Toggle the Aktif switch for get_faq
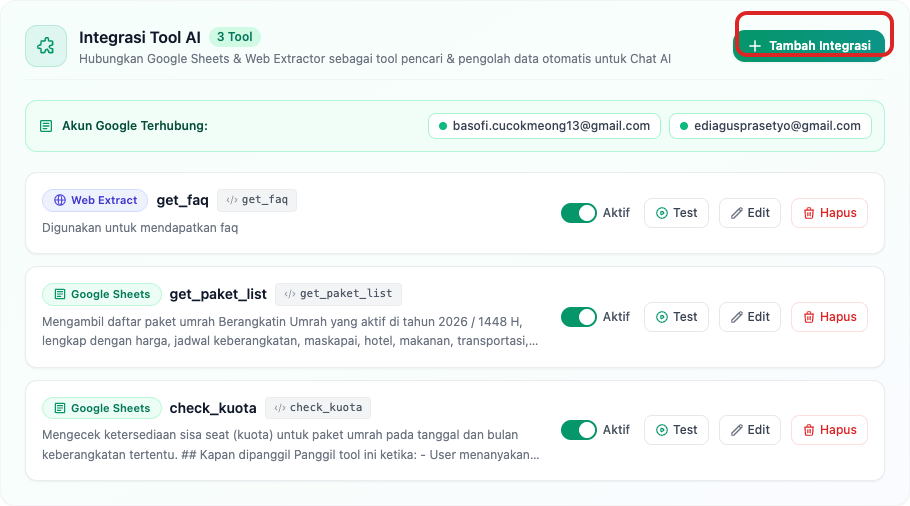Screen dimensions: 910x506 point(579,213)
